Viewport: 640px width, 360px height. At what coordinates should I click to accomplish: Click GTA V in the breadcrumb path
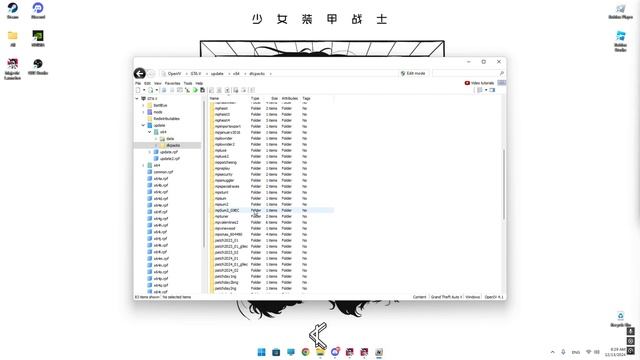tap(196, 74)
